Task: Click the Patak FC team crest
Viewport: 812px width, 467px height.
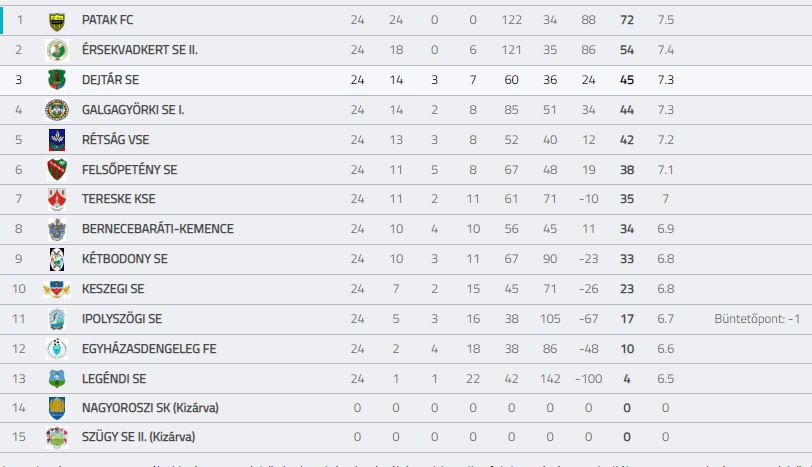Action: (x=57, y=21)
